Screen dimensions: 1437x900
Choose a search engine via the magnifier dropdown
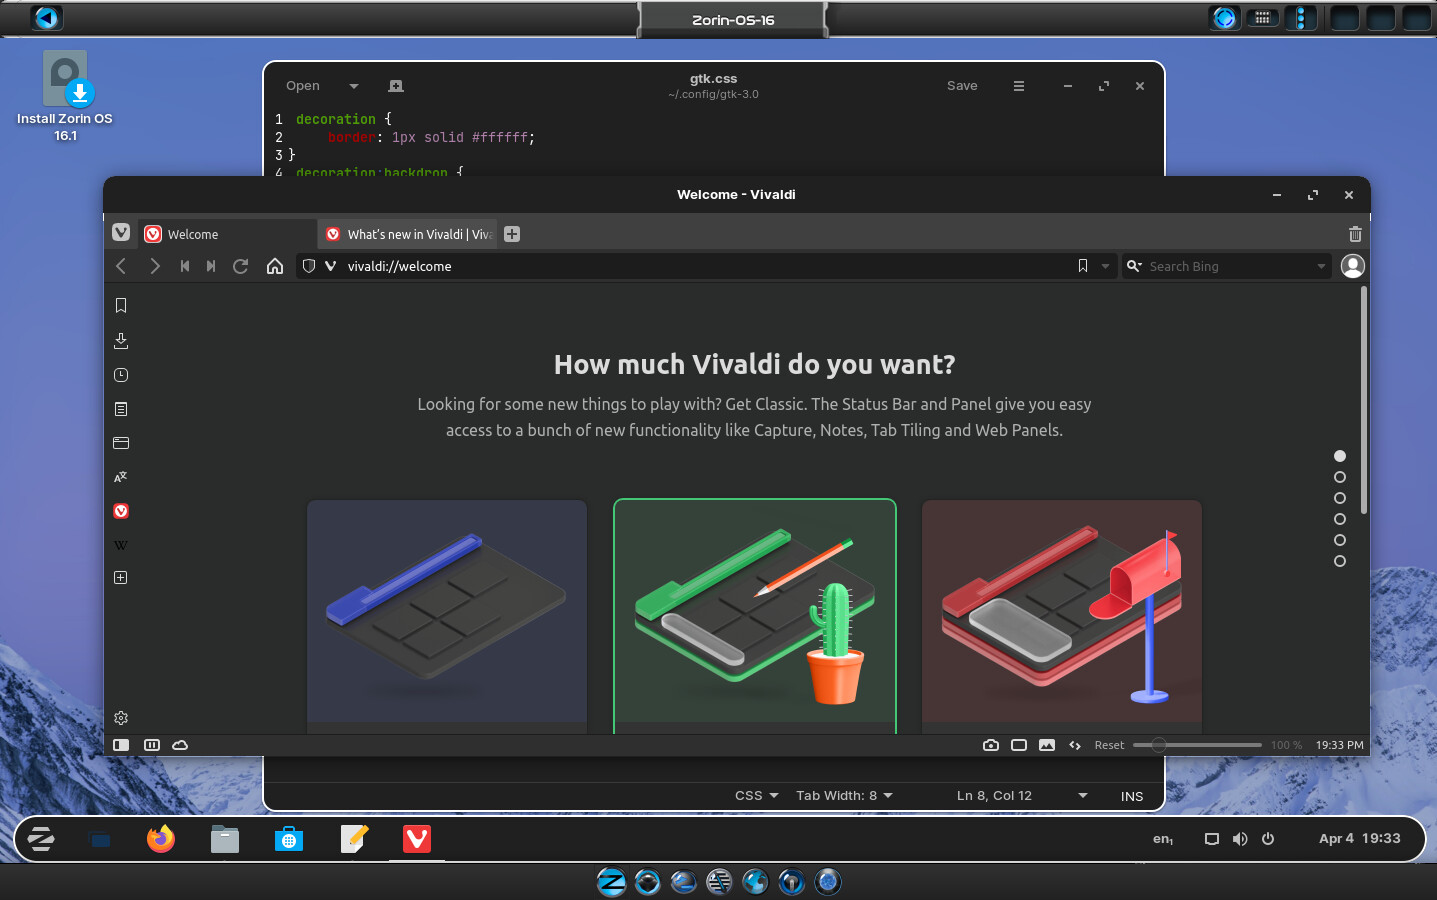(x=1134, y=266)
